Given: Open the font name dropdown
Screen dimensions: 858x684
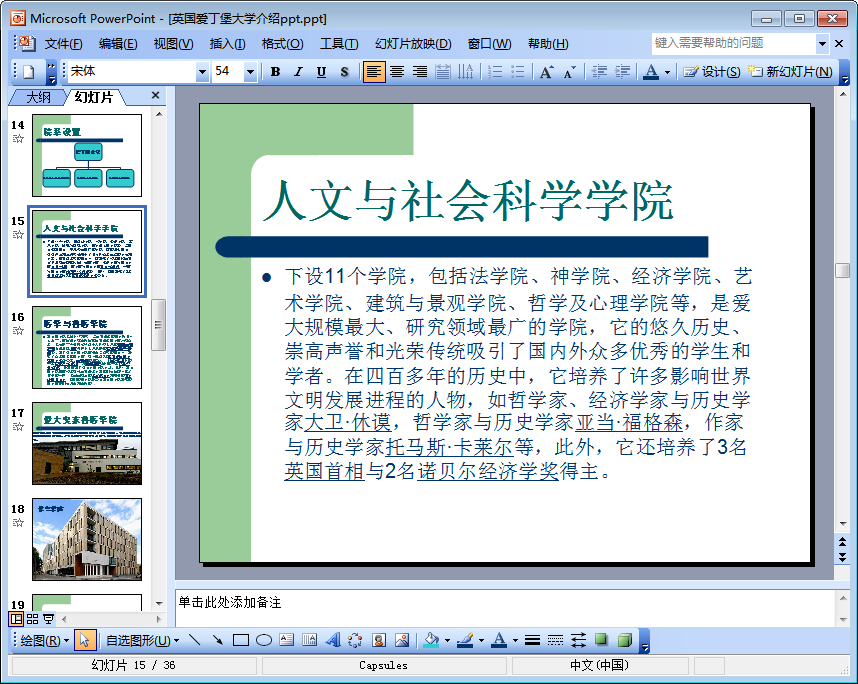Looking at the screenshot, I should click(202, 72).
